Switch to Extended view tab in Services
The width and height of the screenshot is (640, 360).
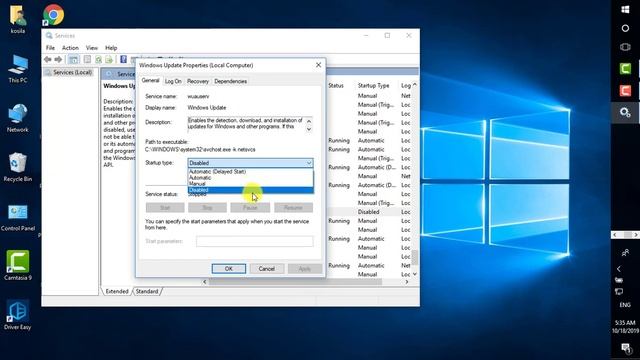(x=117, y=291)
